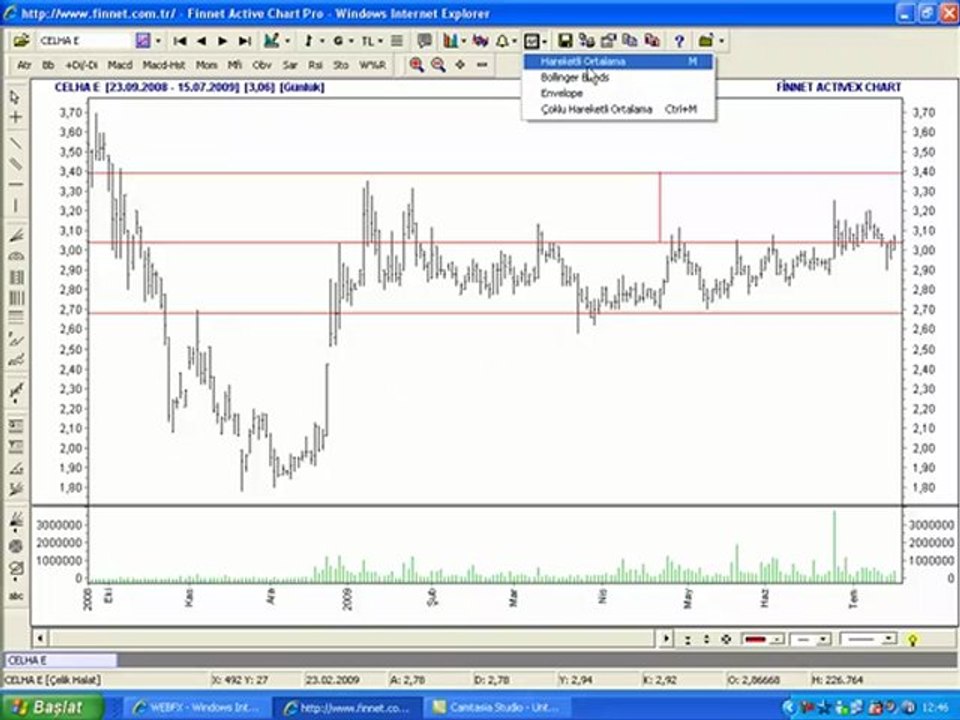The image size is (960, 720).
Task: Add the Macd-Hist indicator
Action: tap(164, 64)
